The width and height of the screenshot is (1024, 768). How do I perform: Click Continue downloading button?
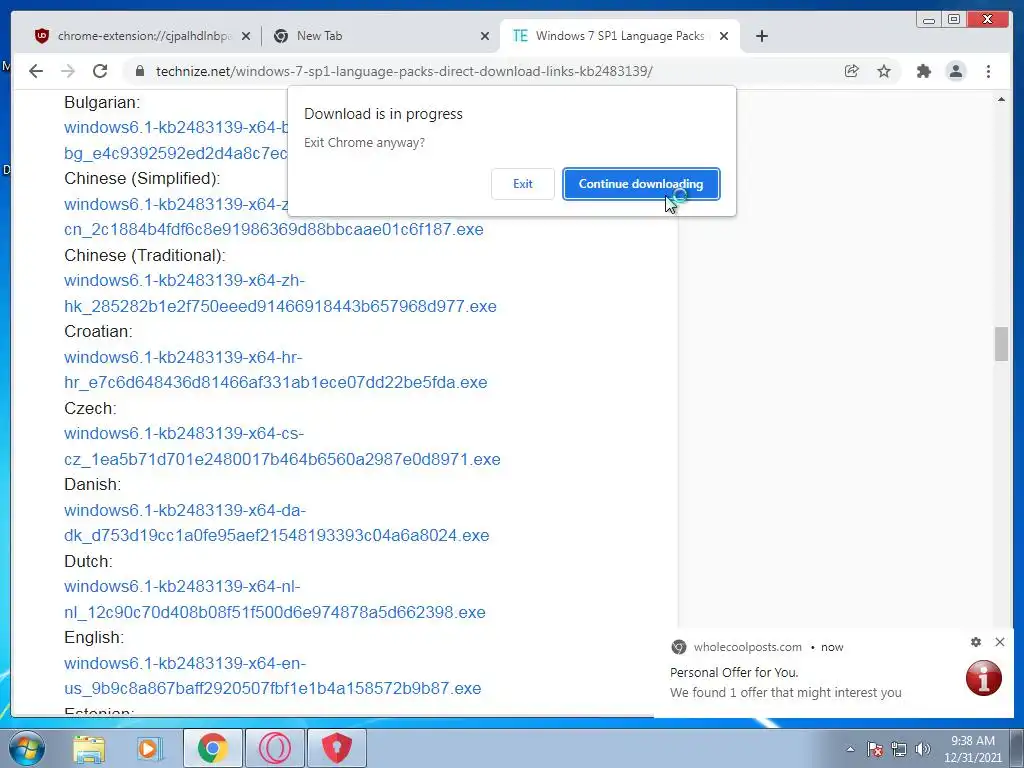click(x=641, y=184)
